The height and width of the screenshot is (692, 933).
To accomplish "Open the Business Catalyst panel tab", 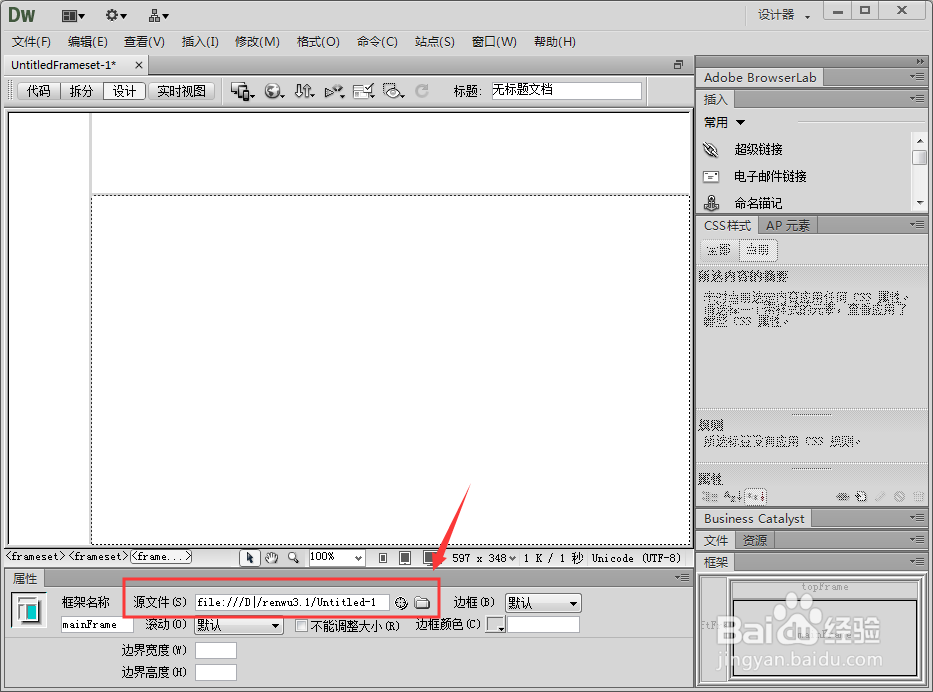I will (754, 519).
